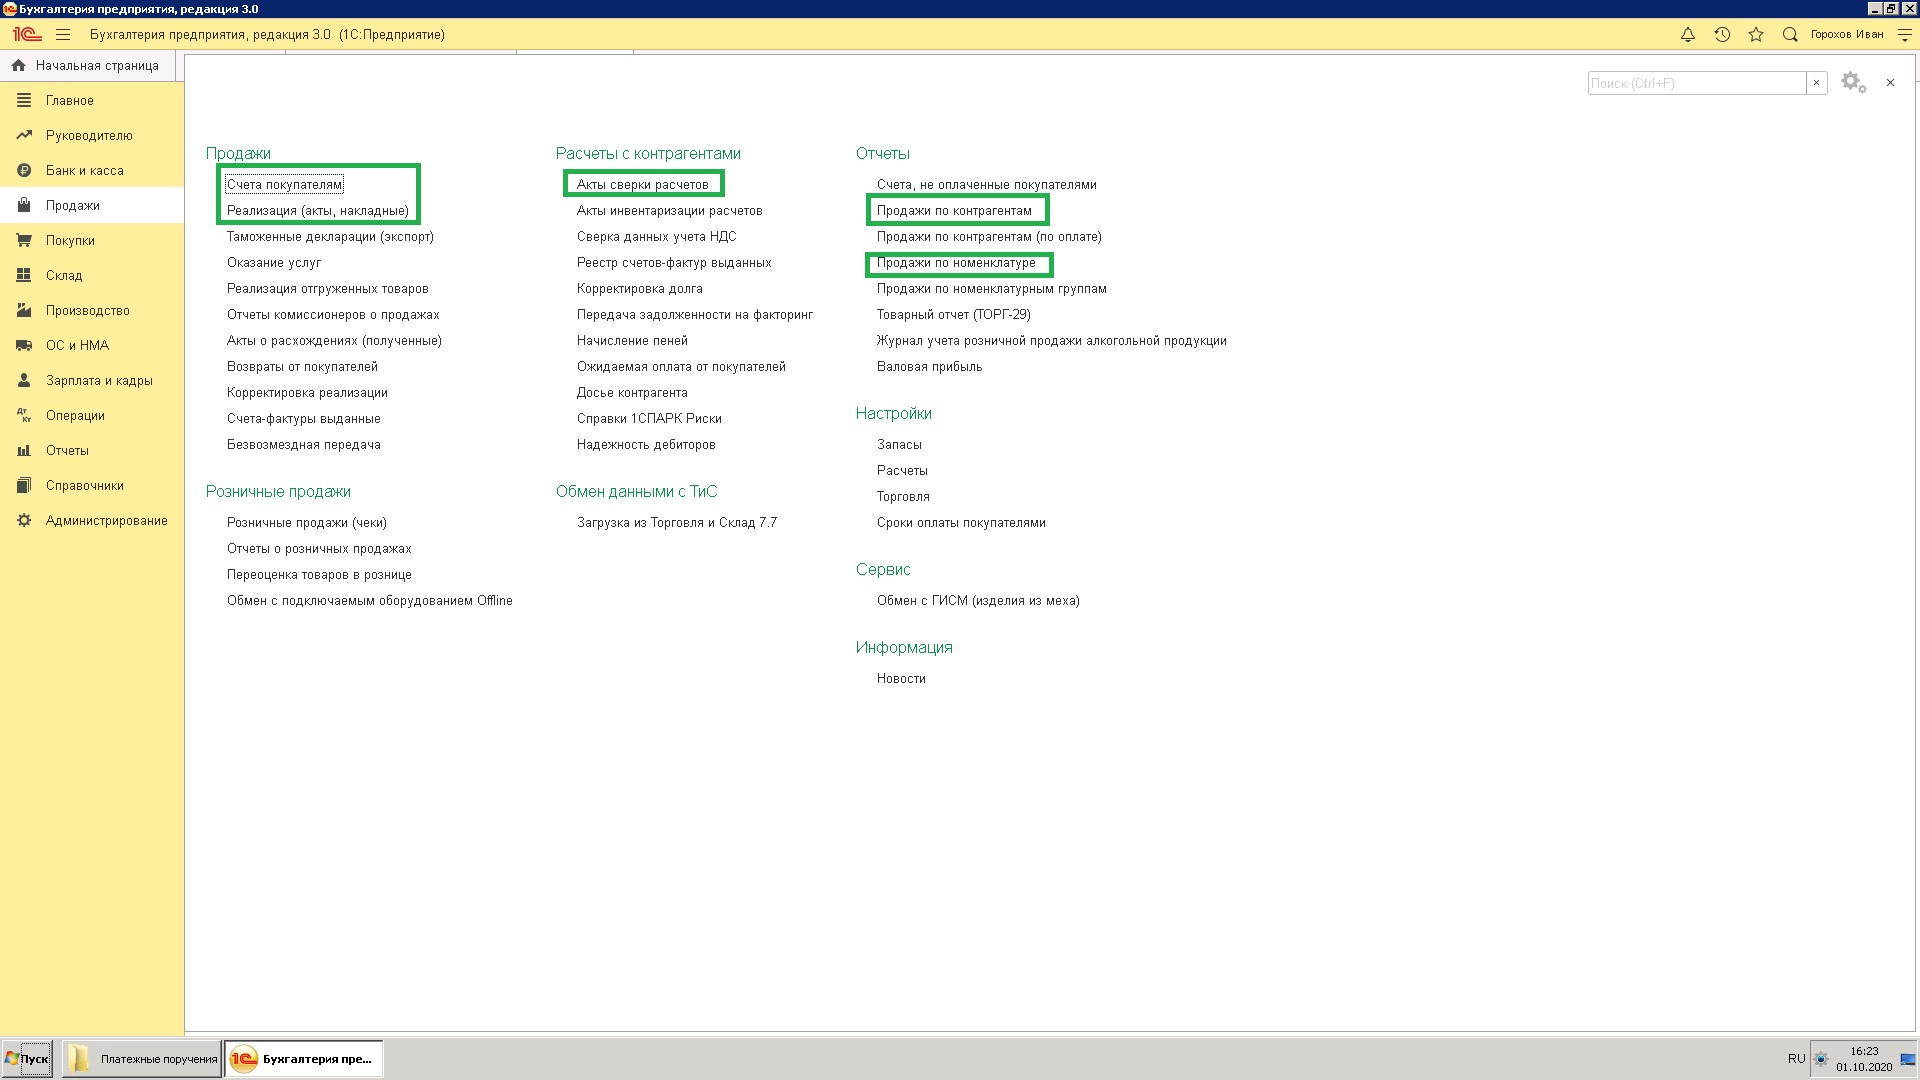Open Продажи по номенклатуре report
Image resolution: width=1920 pixels, height=1080 pixels.
click(956, 263)
